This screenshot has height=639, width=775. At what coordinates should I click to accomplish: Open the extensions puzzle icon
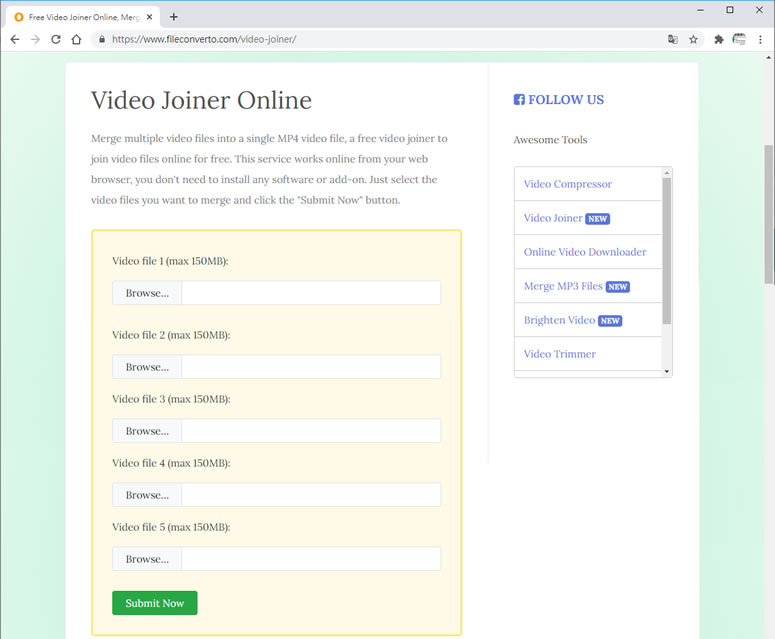click(718, 40)
